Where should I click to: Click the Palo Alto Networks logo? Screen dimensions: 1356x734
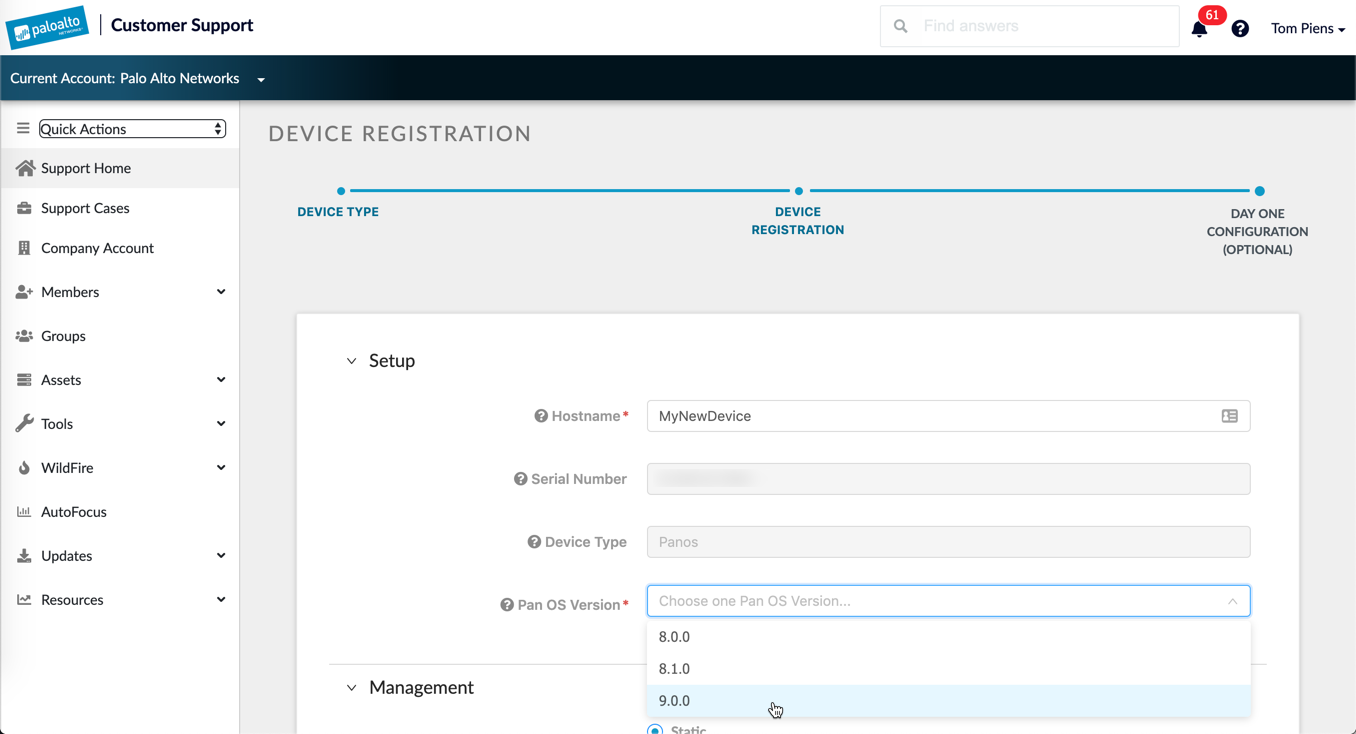pyautogui.click(x=46, y=26)
